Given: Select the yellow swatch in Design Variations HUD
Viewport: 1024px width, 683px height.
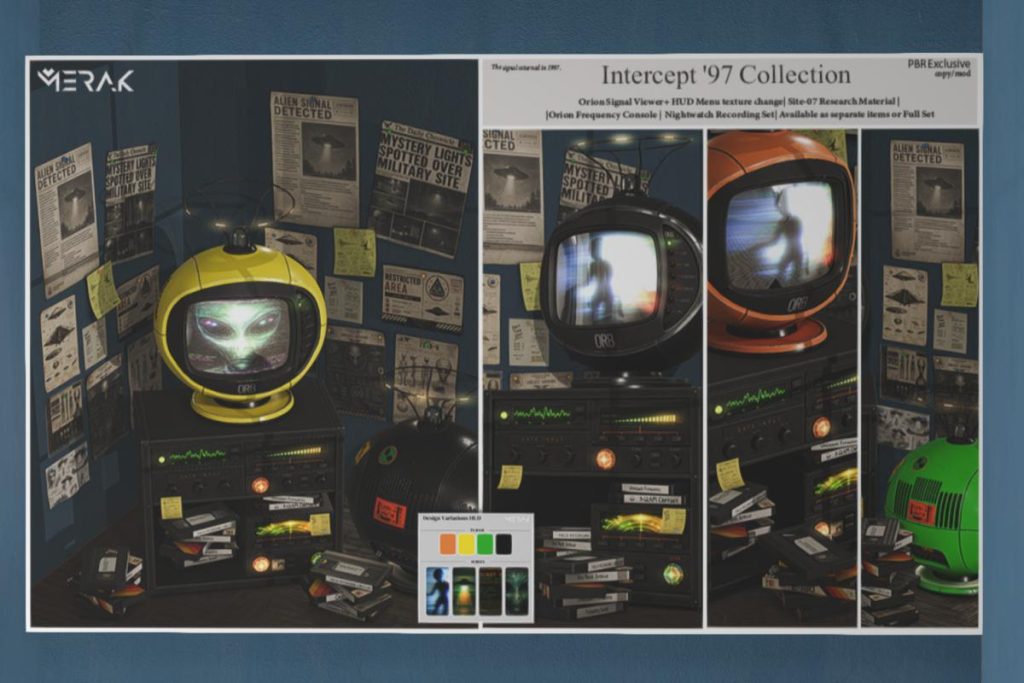Looking at the screenshot, I should 466,544.
